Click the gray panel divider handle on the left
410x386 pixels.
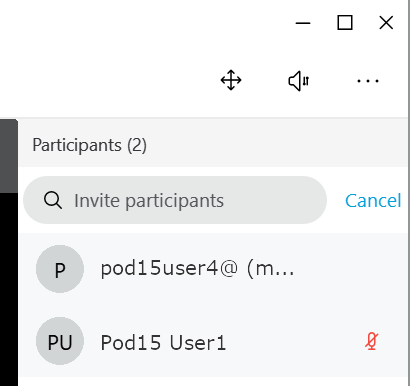[9, 156]
